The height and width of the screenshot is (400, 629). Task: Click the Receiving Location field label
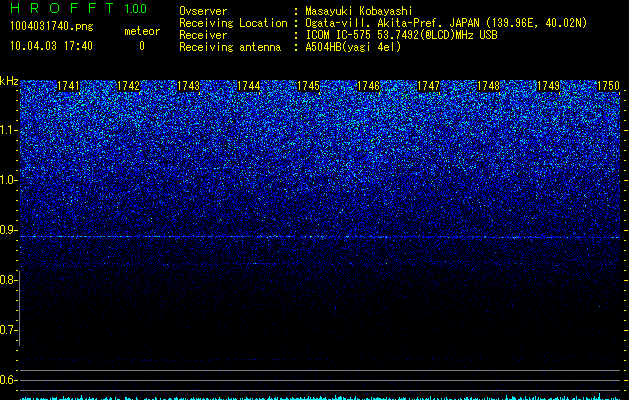[x=233, y=23]
